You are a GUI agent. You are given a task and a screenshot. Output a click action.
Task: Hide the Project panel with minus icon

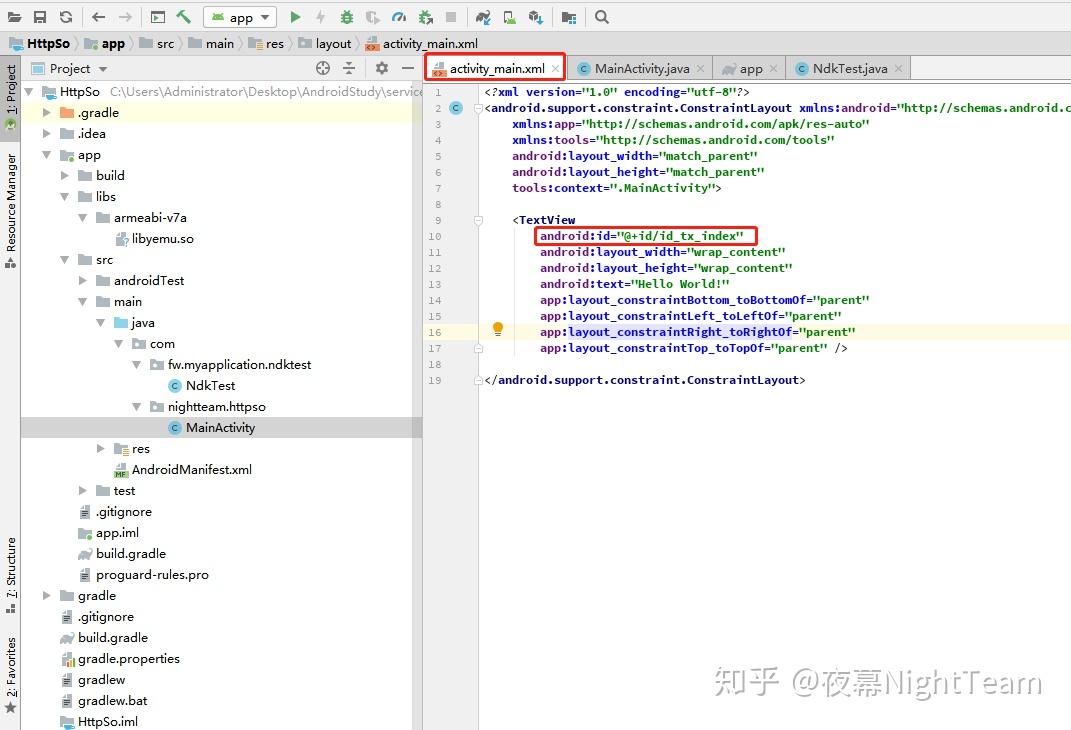pos(406,68)
